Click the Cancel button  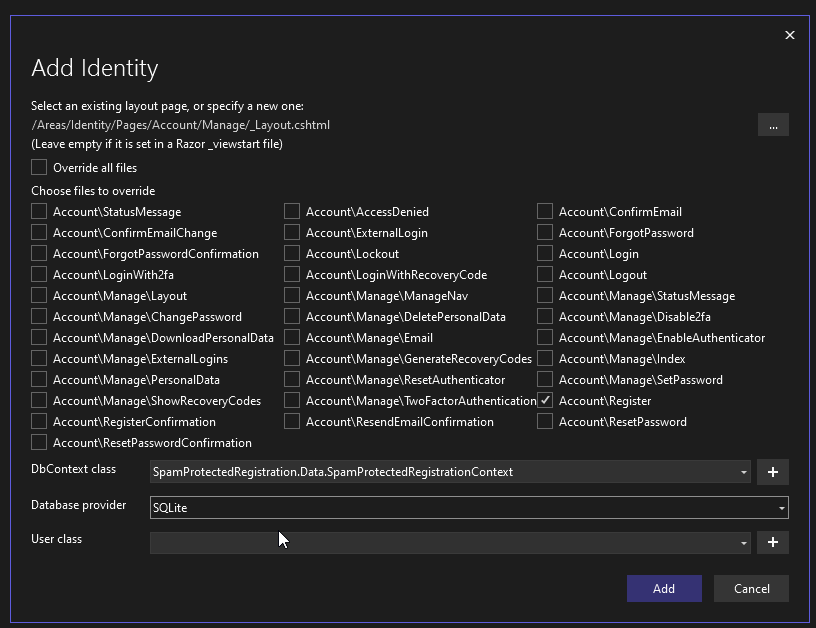click(x=751, y=588)
